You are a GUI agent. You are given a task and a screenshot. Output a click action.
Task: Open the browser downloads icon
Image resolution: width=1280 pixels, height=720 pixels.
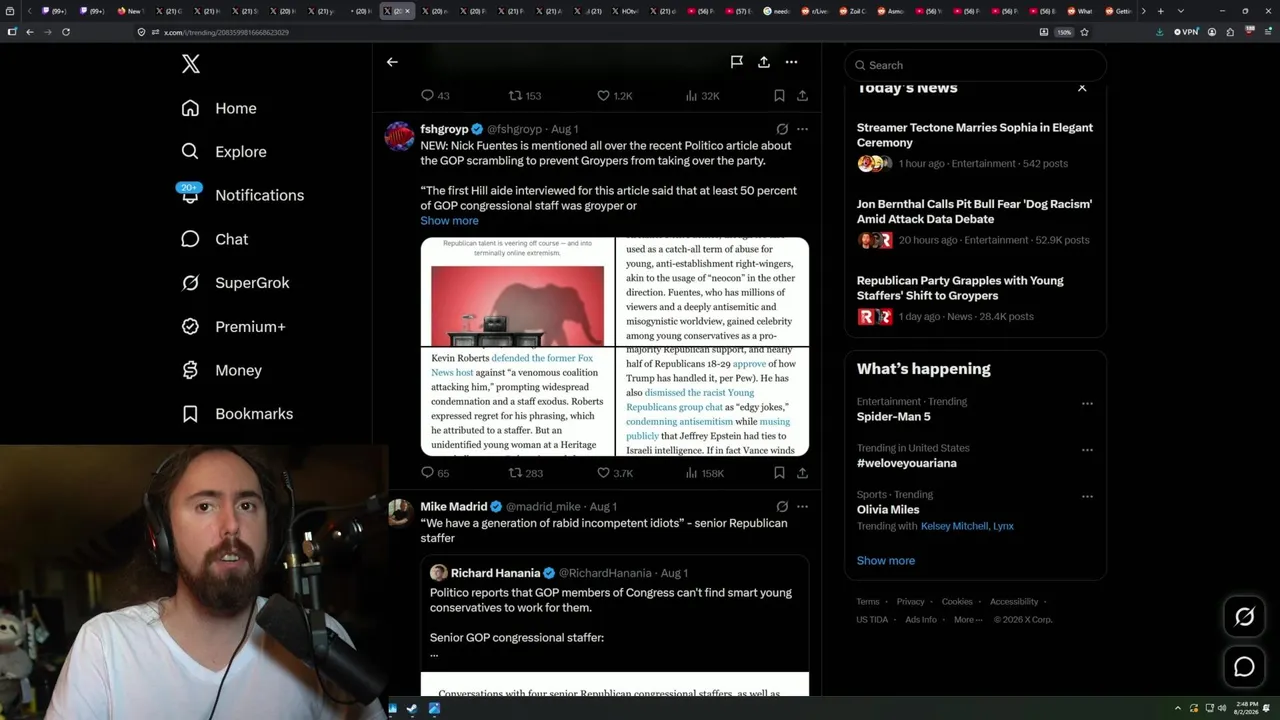(1159, 32)
